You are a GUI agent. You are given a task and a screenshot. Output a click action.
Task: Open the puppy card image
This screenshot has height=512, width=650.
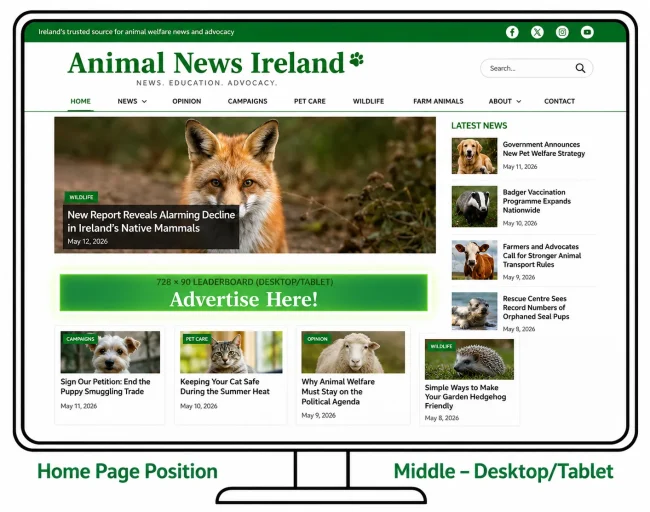pos(110,352)
